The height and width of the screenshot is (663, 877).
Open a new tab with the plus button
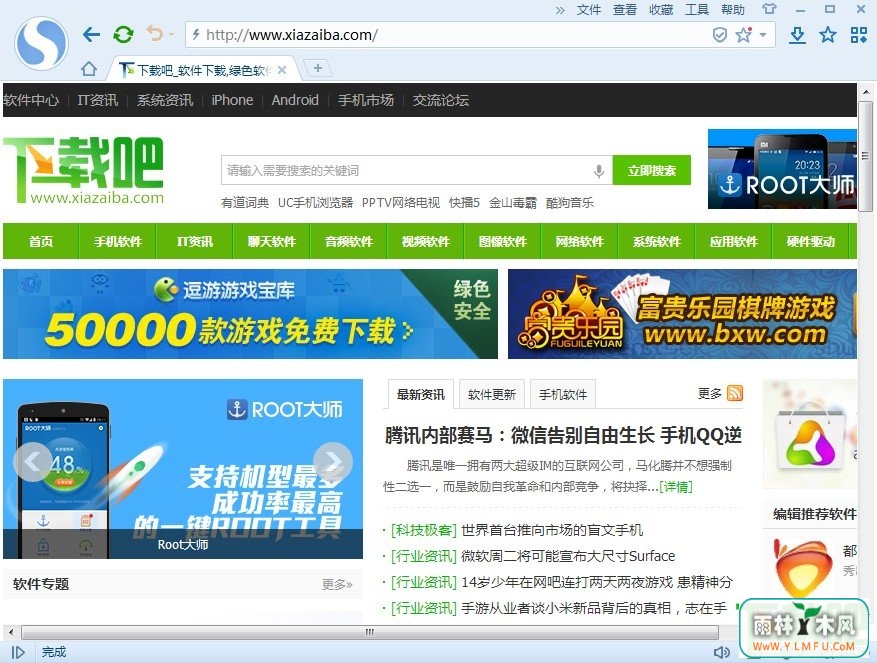pos(318,68)
